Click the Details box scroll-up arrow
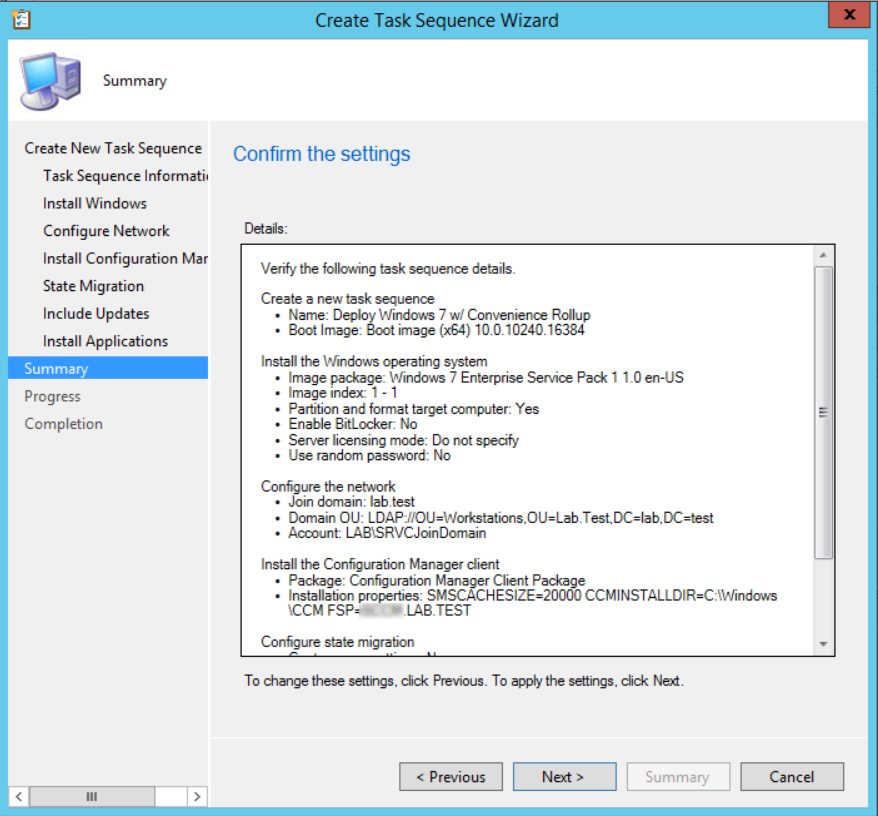This screenshot has width=878, height=816. pyautogui.click(x=823, y=255)
